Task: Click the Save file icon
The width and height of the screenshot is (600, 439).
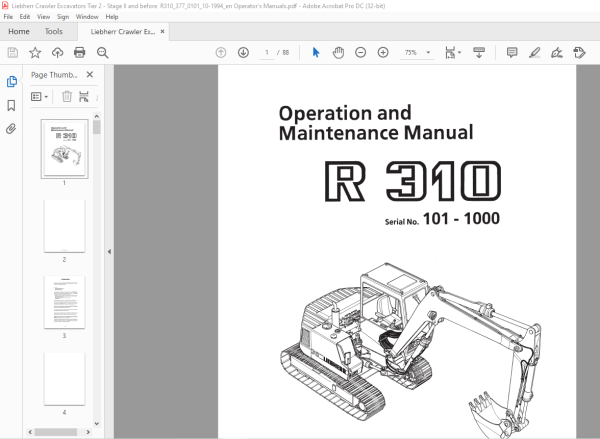Action: (x=13, y=52)
